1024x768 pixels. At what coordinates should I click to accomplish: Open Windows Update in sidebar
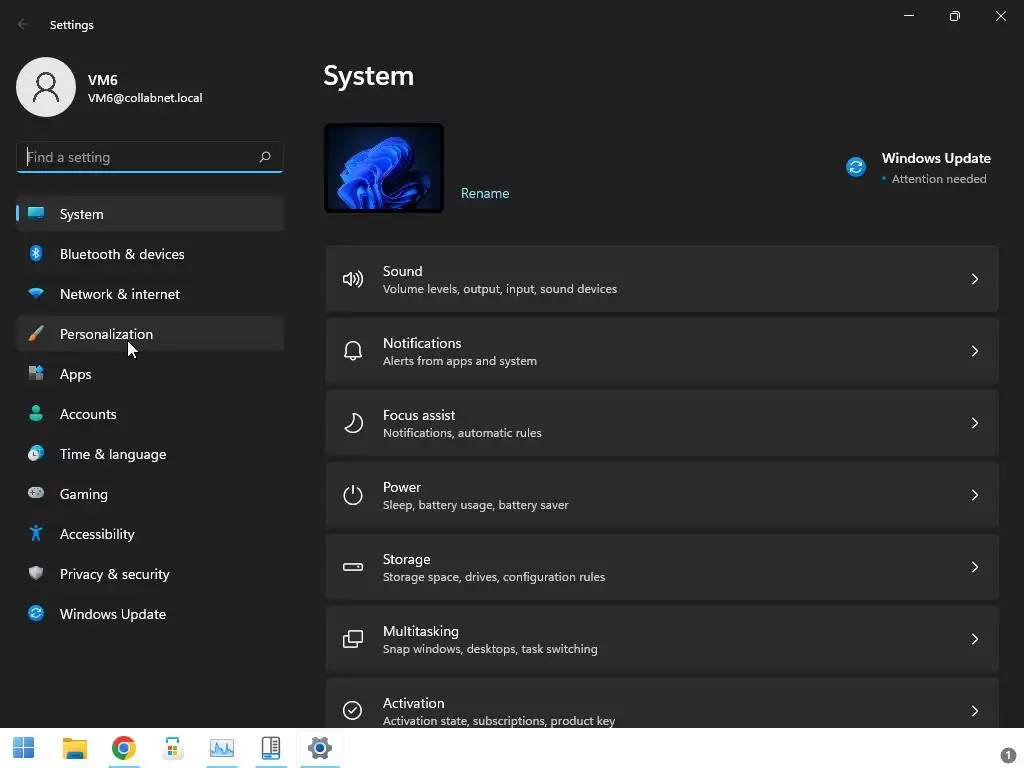(x=150, y=614)
